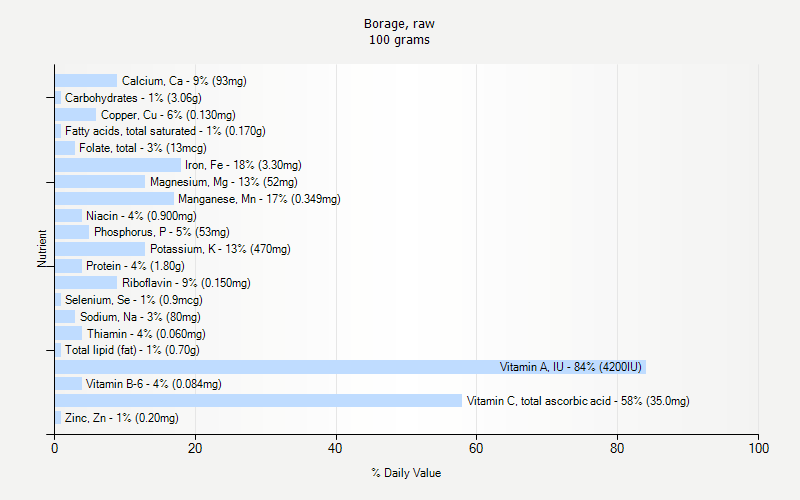
Task: Click the x-axis tick label 20
Action: pyautogui.click(x=195, y=448)
